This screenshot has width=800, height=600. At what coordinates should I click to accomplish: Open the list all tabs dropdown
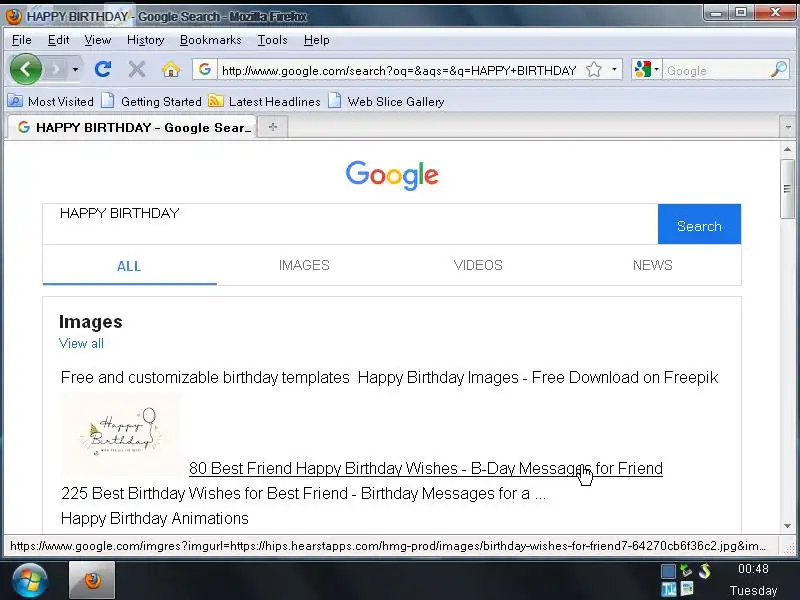pos(788,127)
